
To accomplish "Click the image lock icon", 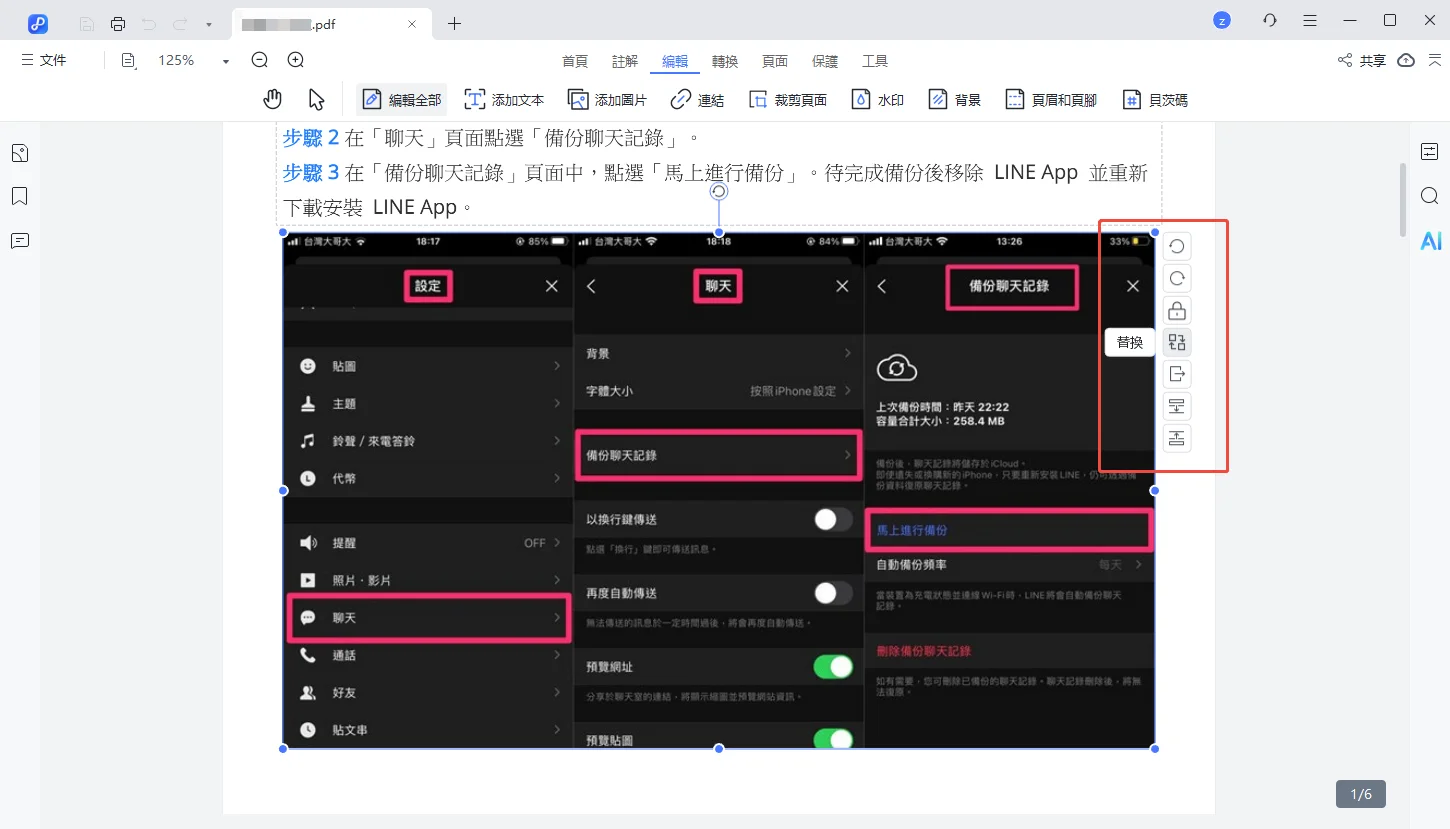I will pyautogui.click(x=1177, y=310).
